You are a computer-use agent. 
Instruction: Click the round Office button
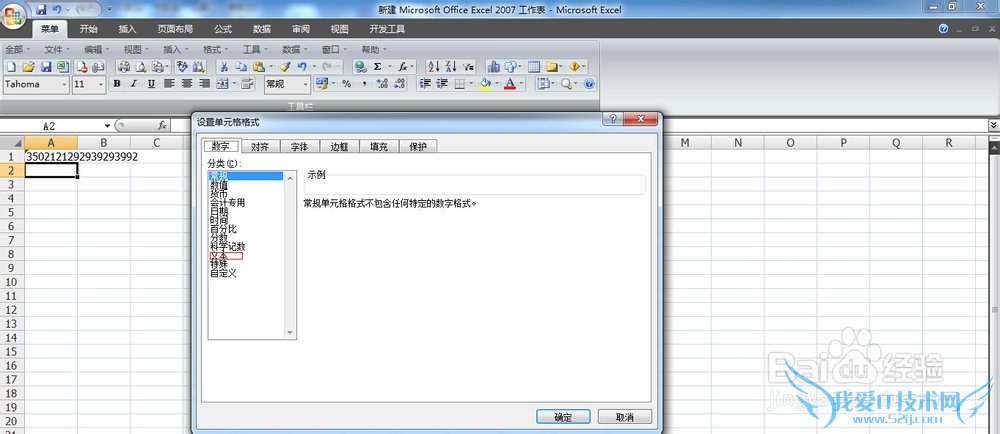(x=13, y=14)
